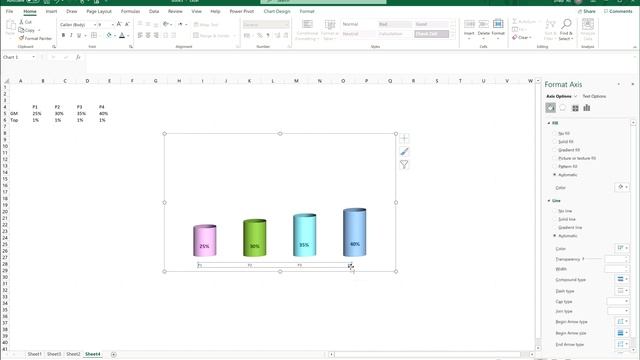Screen dimensions: 640x360
Task: Click the Transparency slider
Action: [593, 259]
